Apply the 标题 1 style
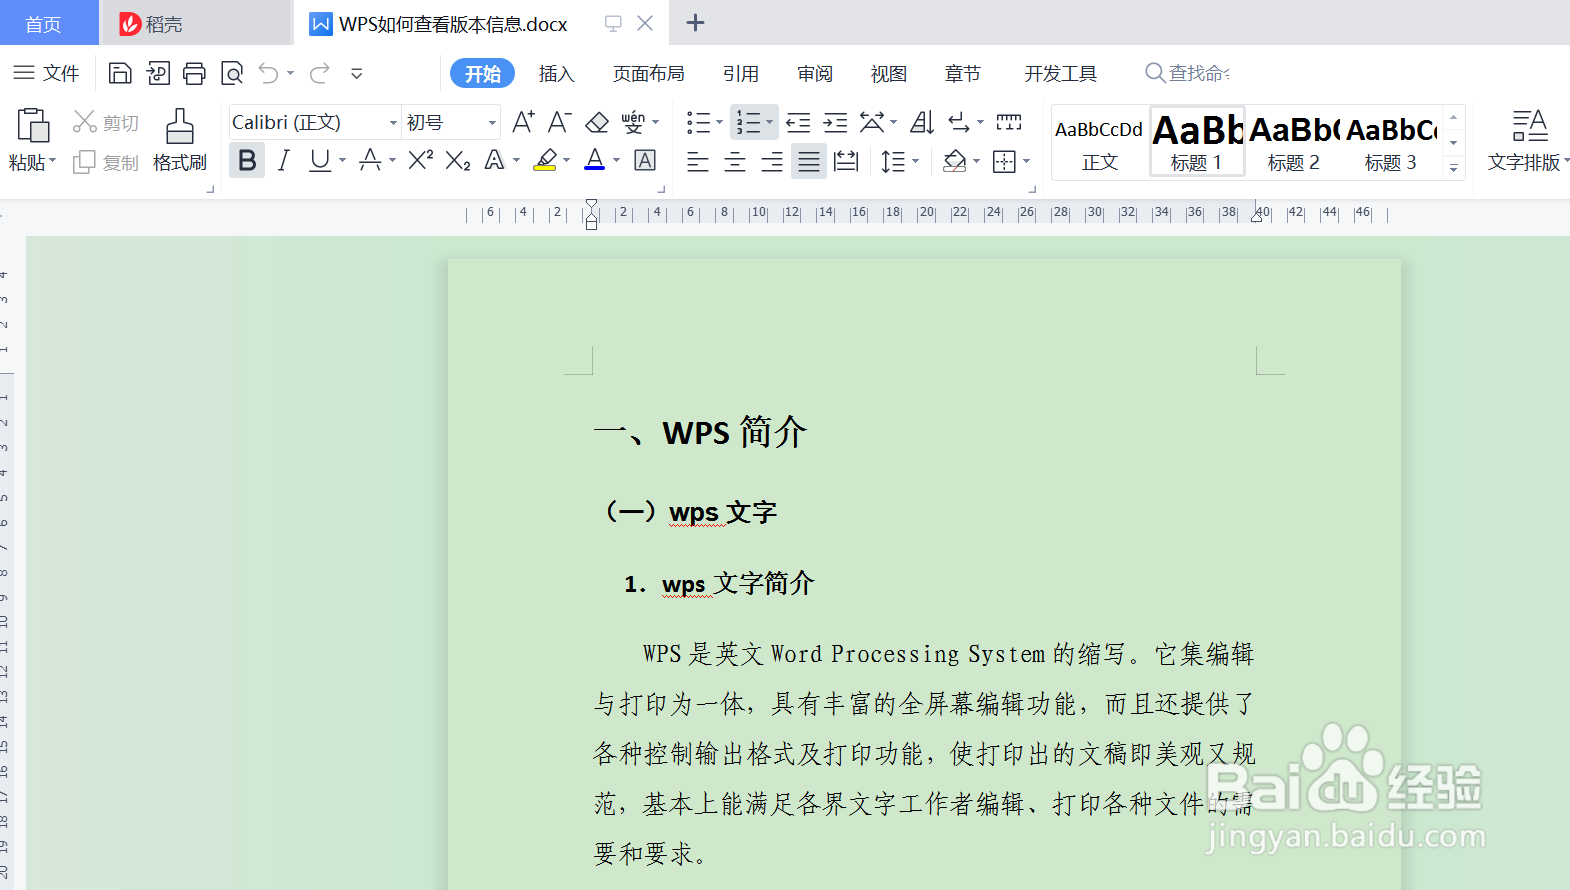Image resolution: width=1570 pixels, height=890 pixels. point(1197,143)
